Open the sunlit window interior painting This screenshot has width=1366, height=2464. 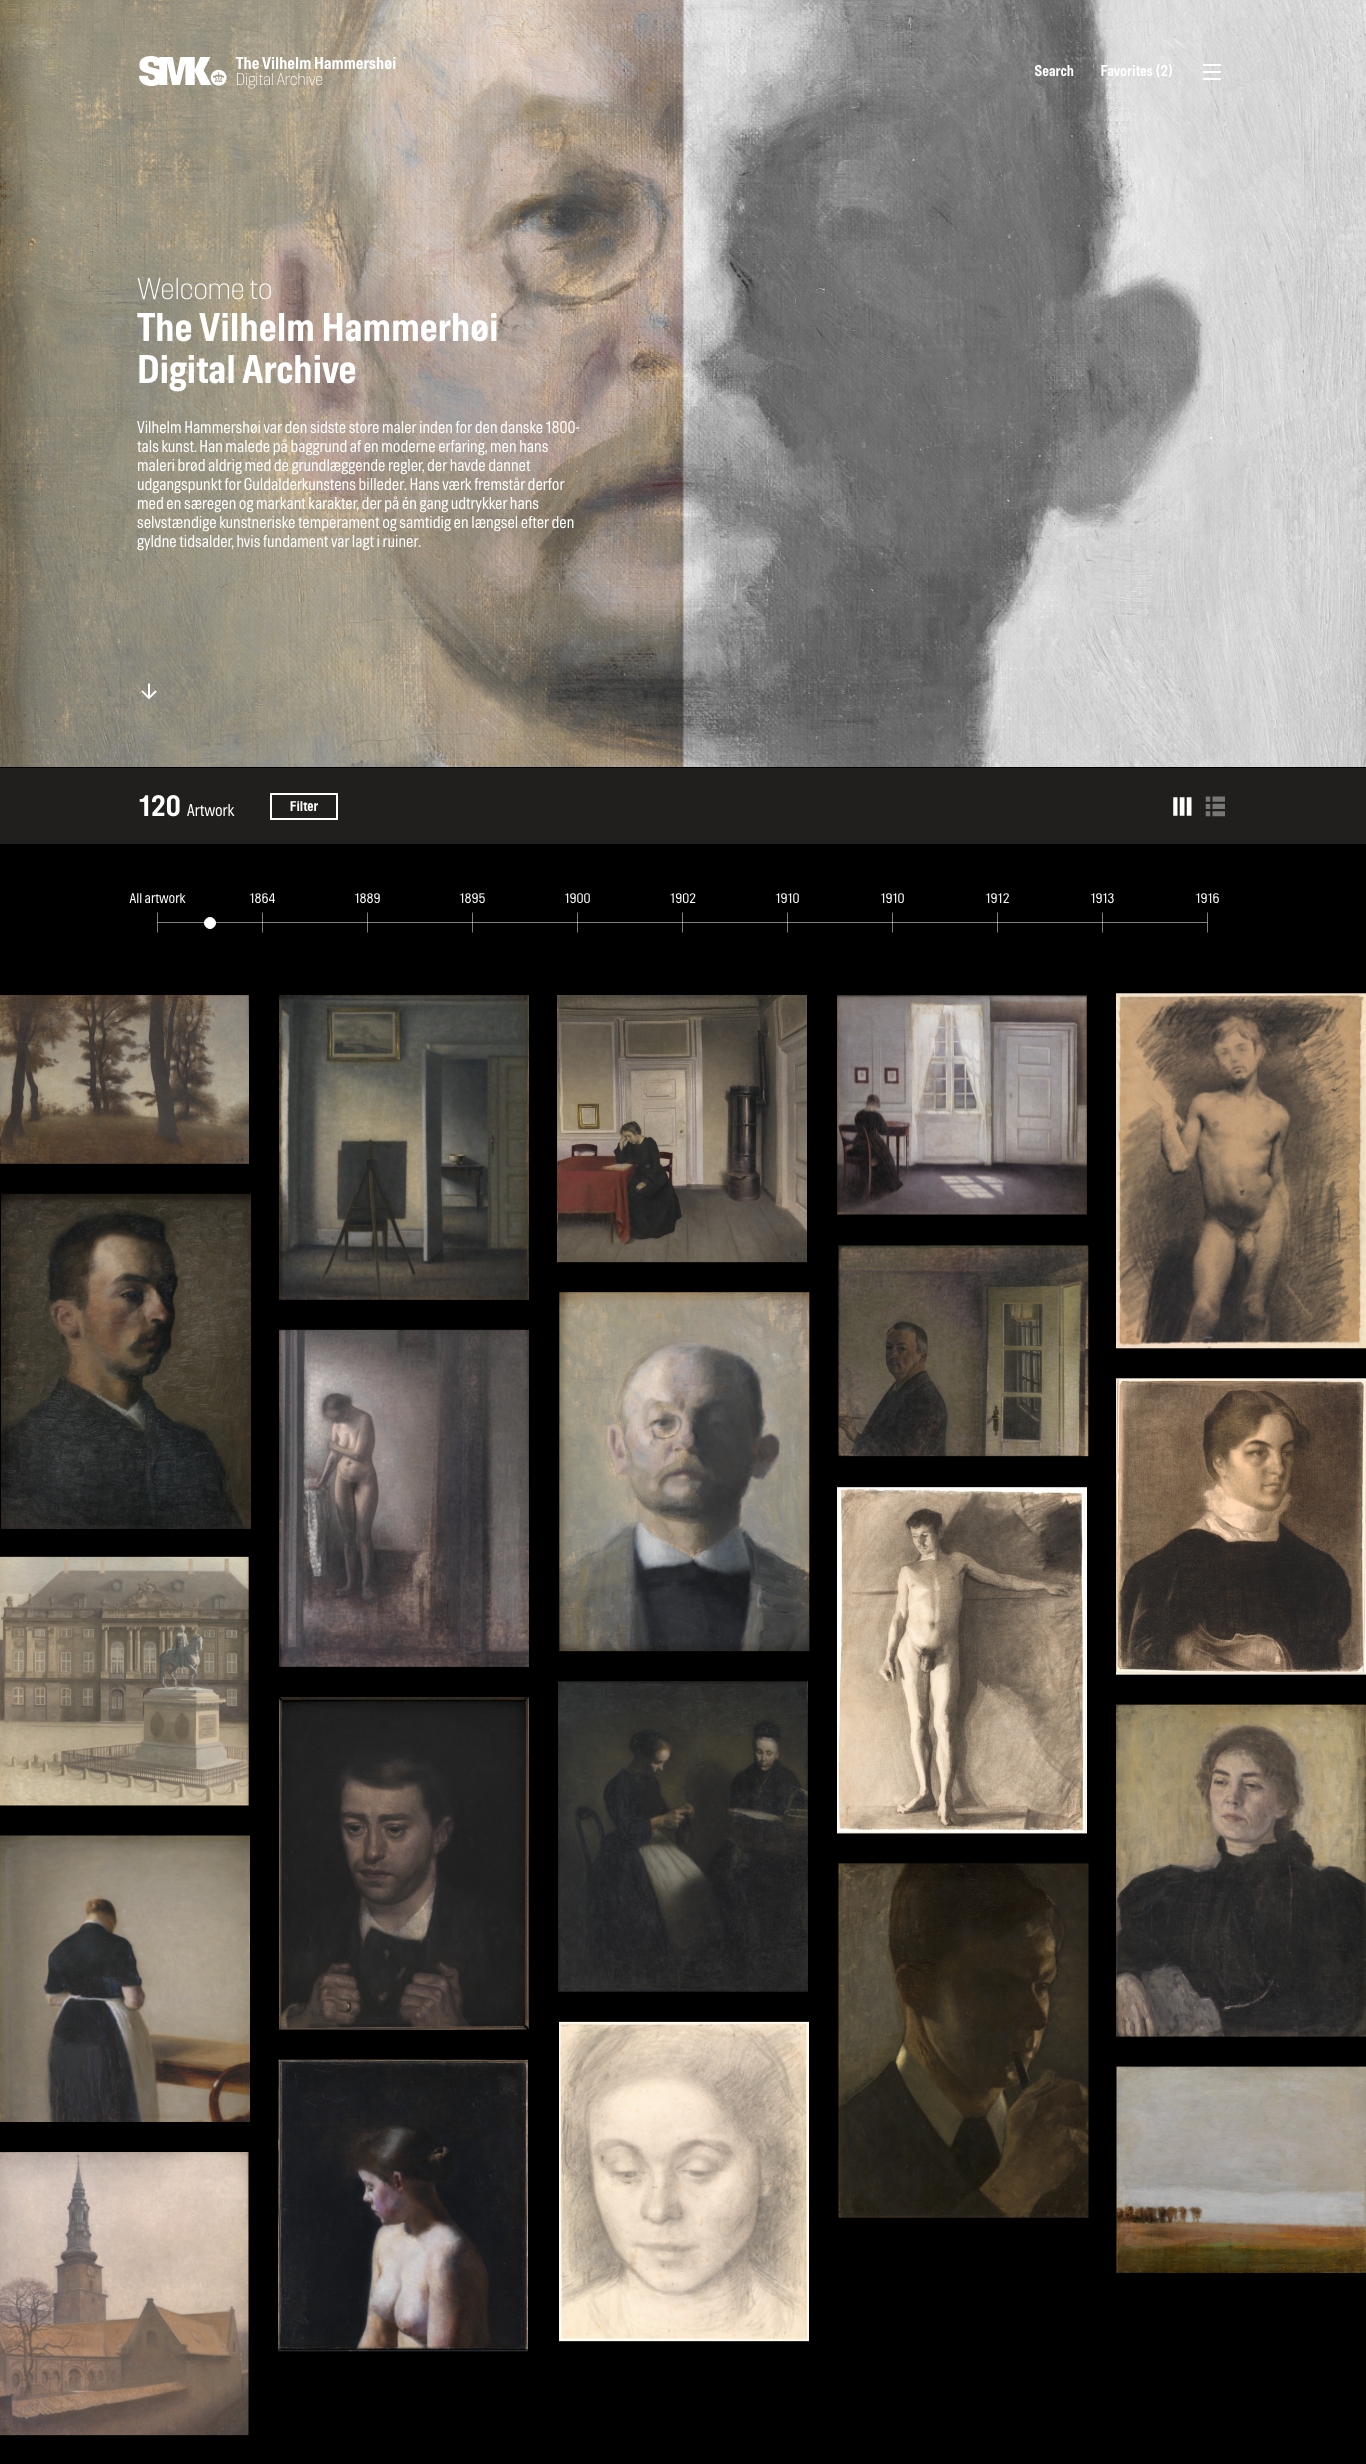coord(962,1105)
